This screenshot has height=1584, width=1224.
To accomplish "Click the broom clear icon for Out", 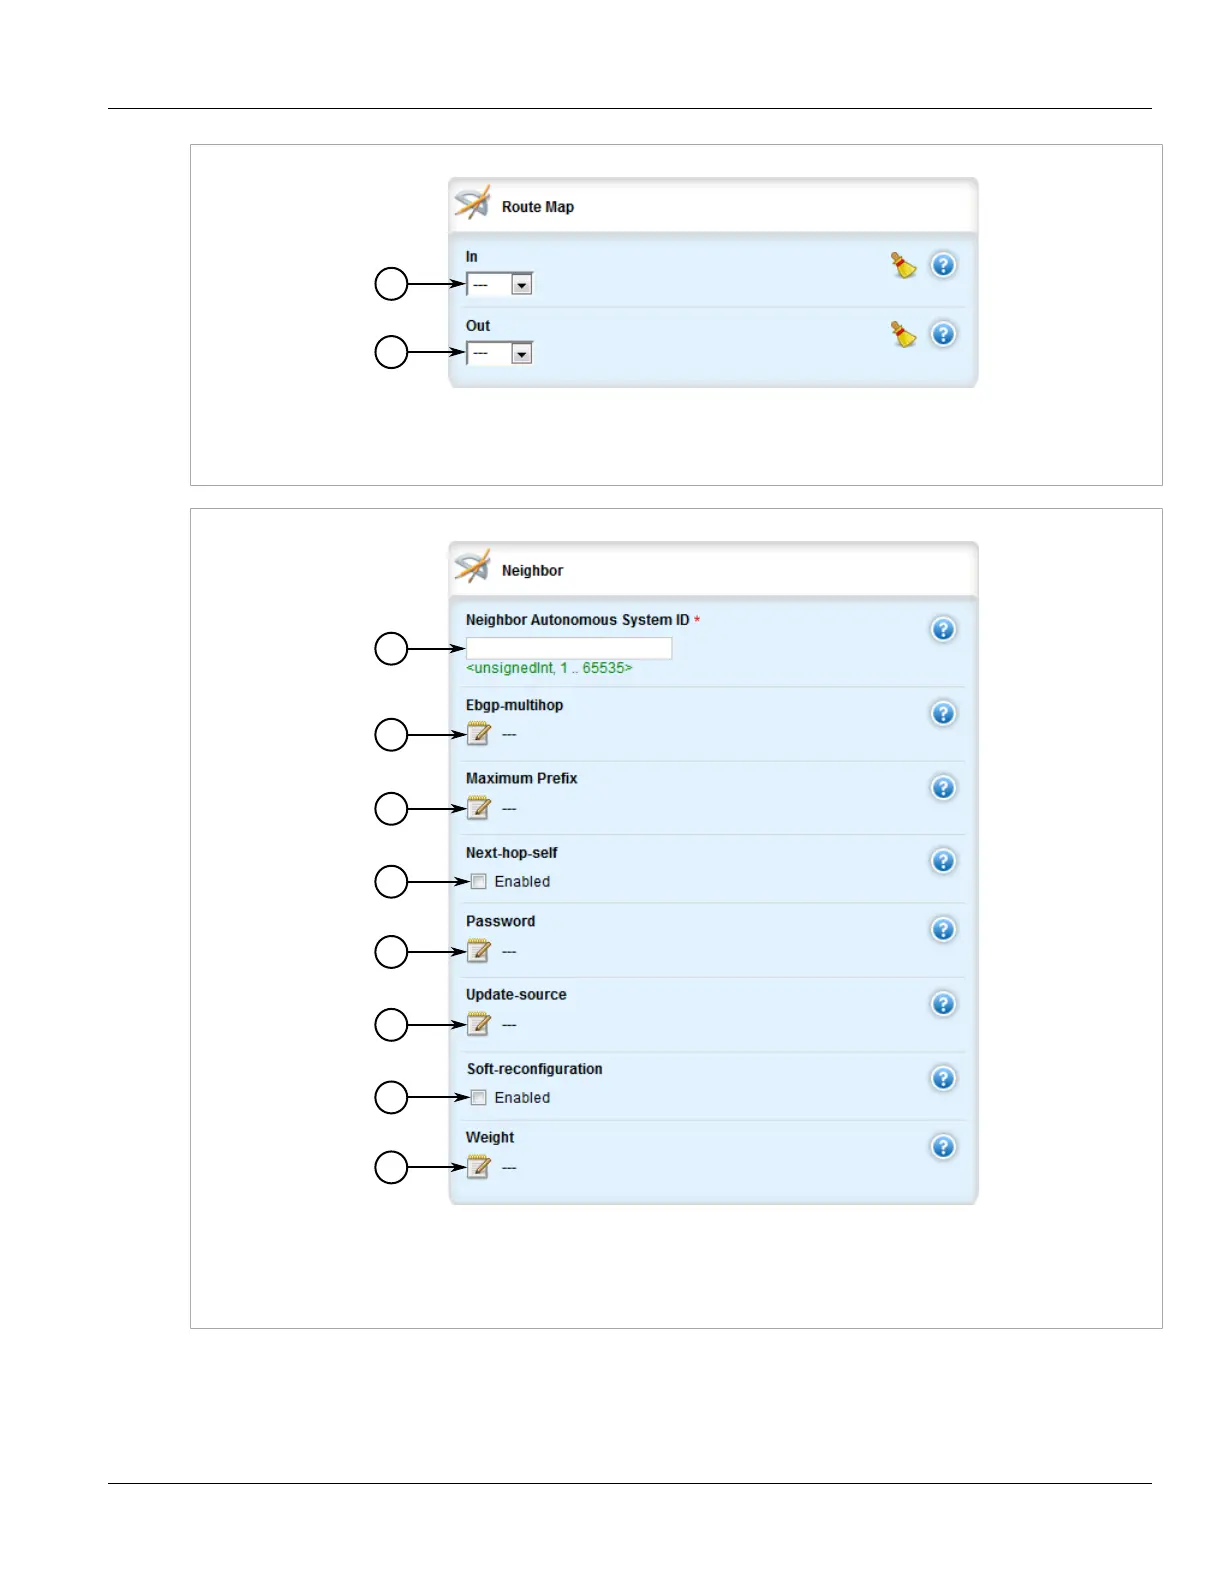I will click(903, 335).
